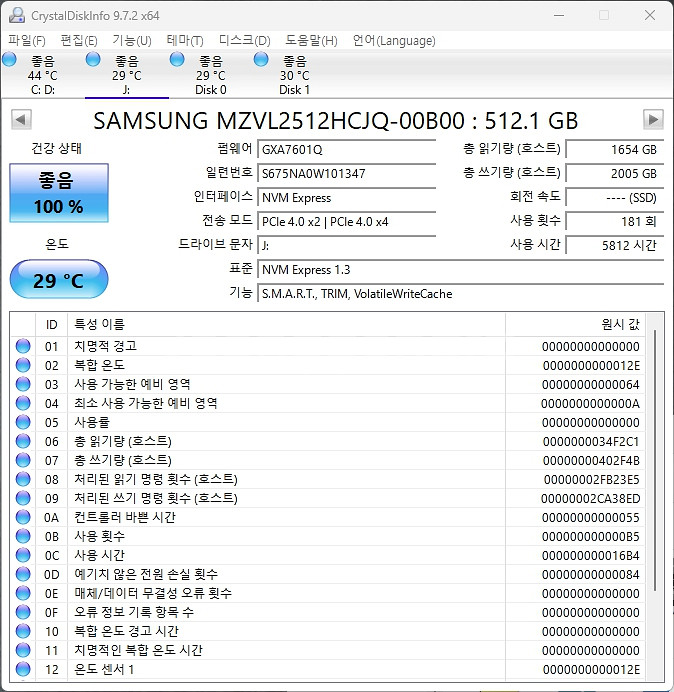674x692 pixels.
Task: Click status orb for 07 총 쓰기량 (호스트)
Action: pos(23,460)
